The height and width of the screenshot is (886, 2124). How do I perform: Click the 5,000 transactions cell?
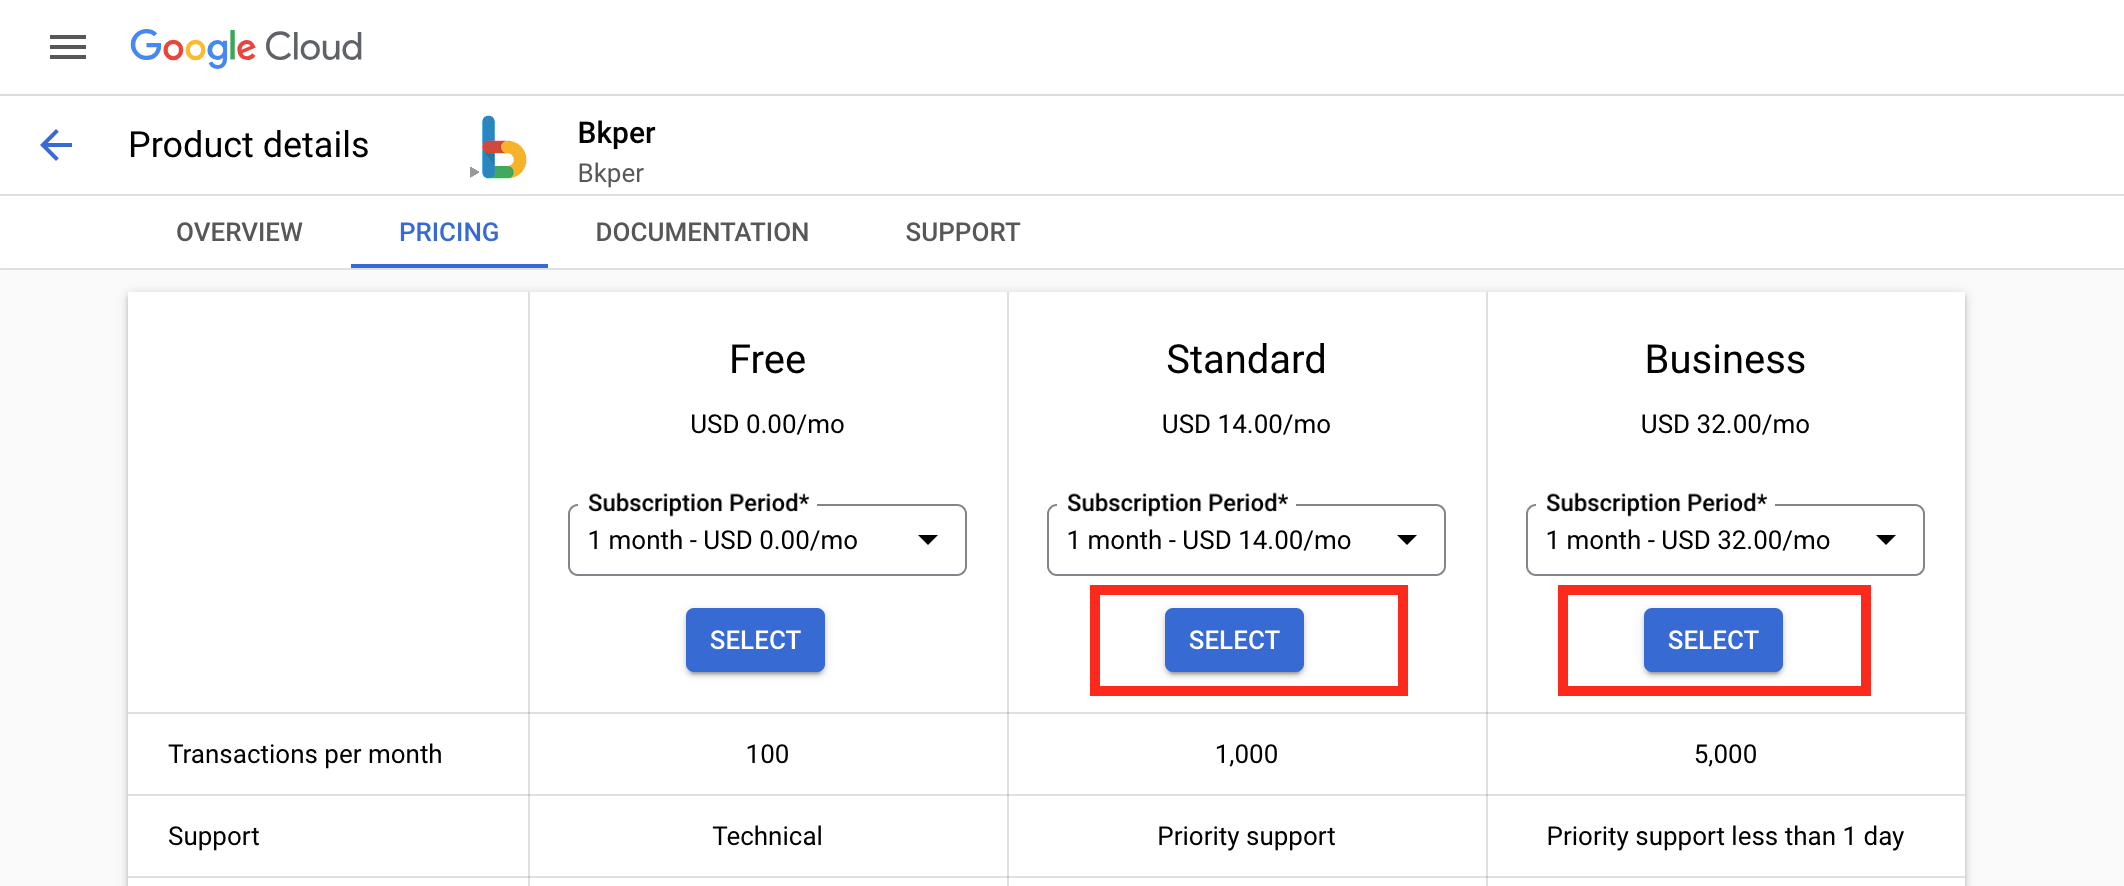[x=1725, y=754]
